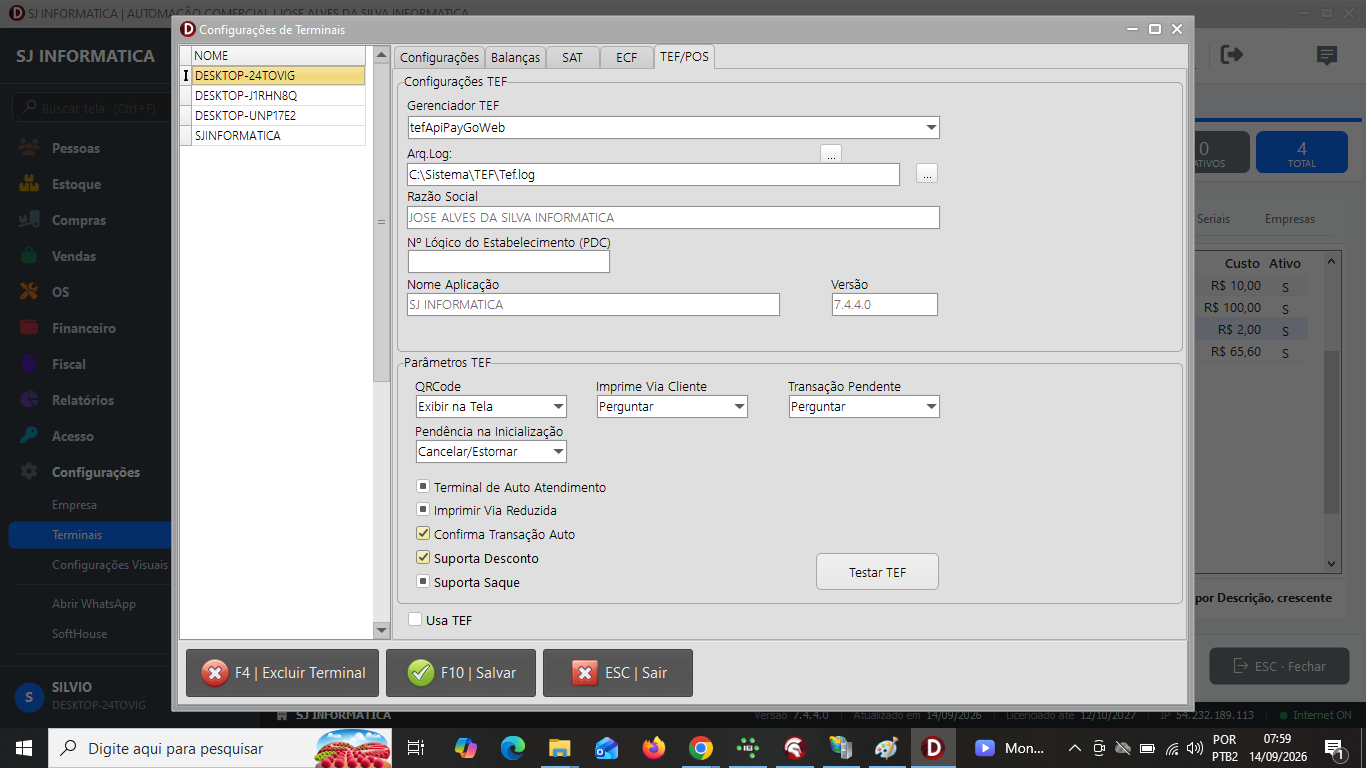This screenshot has width=1366, height=768.
Task: Select the Acesso key icon in sidebar
Action: point(30,436)
